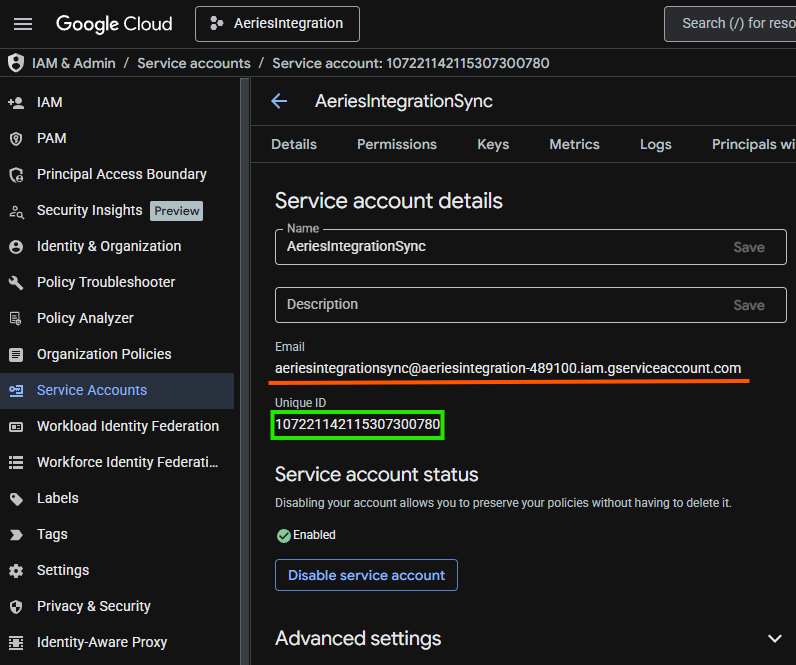Open Policy Troubleshooter
This screenshot has height=665, width=796.
click(x=106, y=283)
